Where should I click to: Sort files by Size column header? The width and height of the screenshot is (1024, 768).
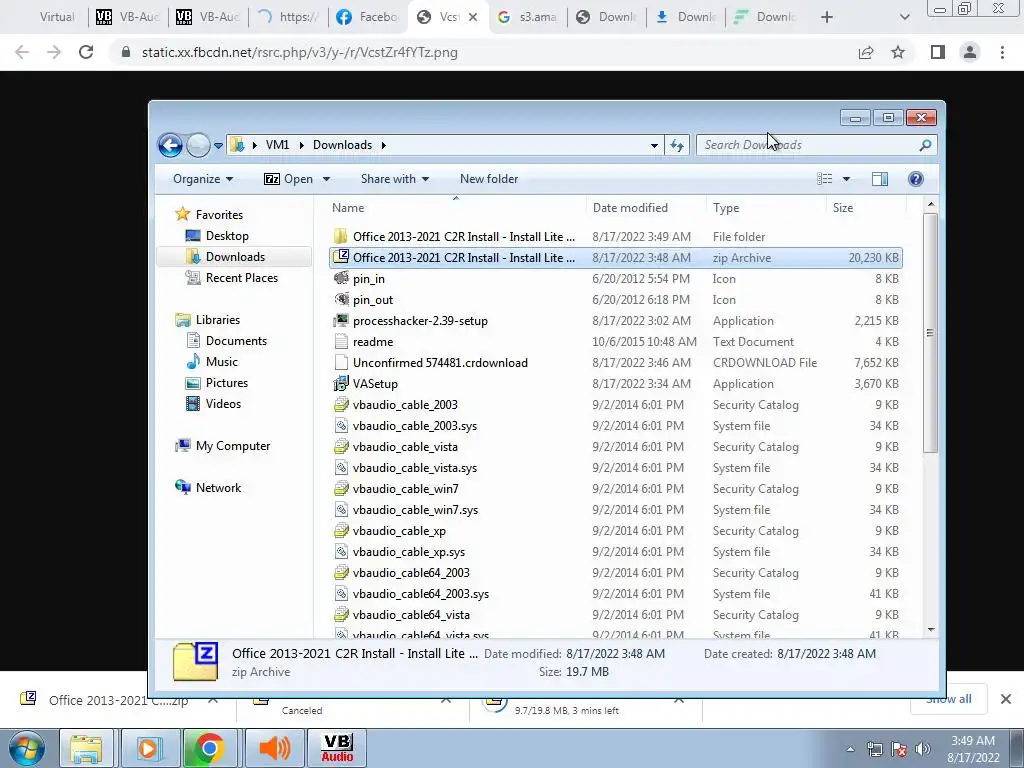click(842, 208)
